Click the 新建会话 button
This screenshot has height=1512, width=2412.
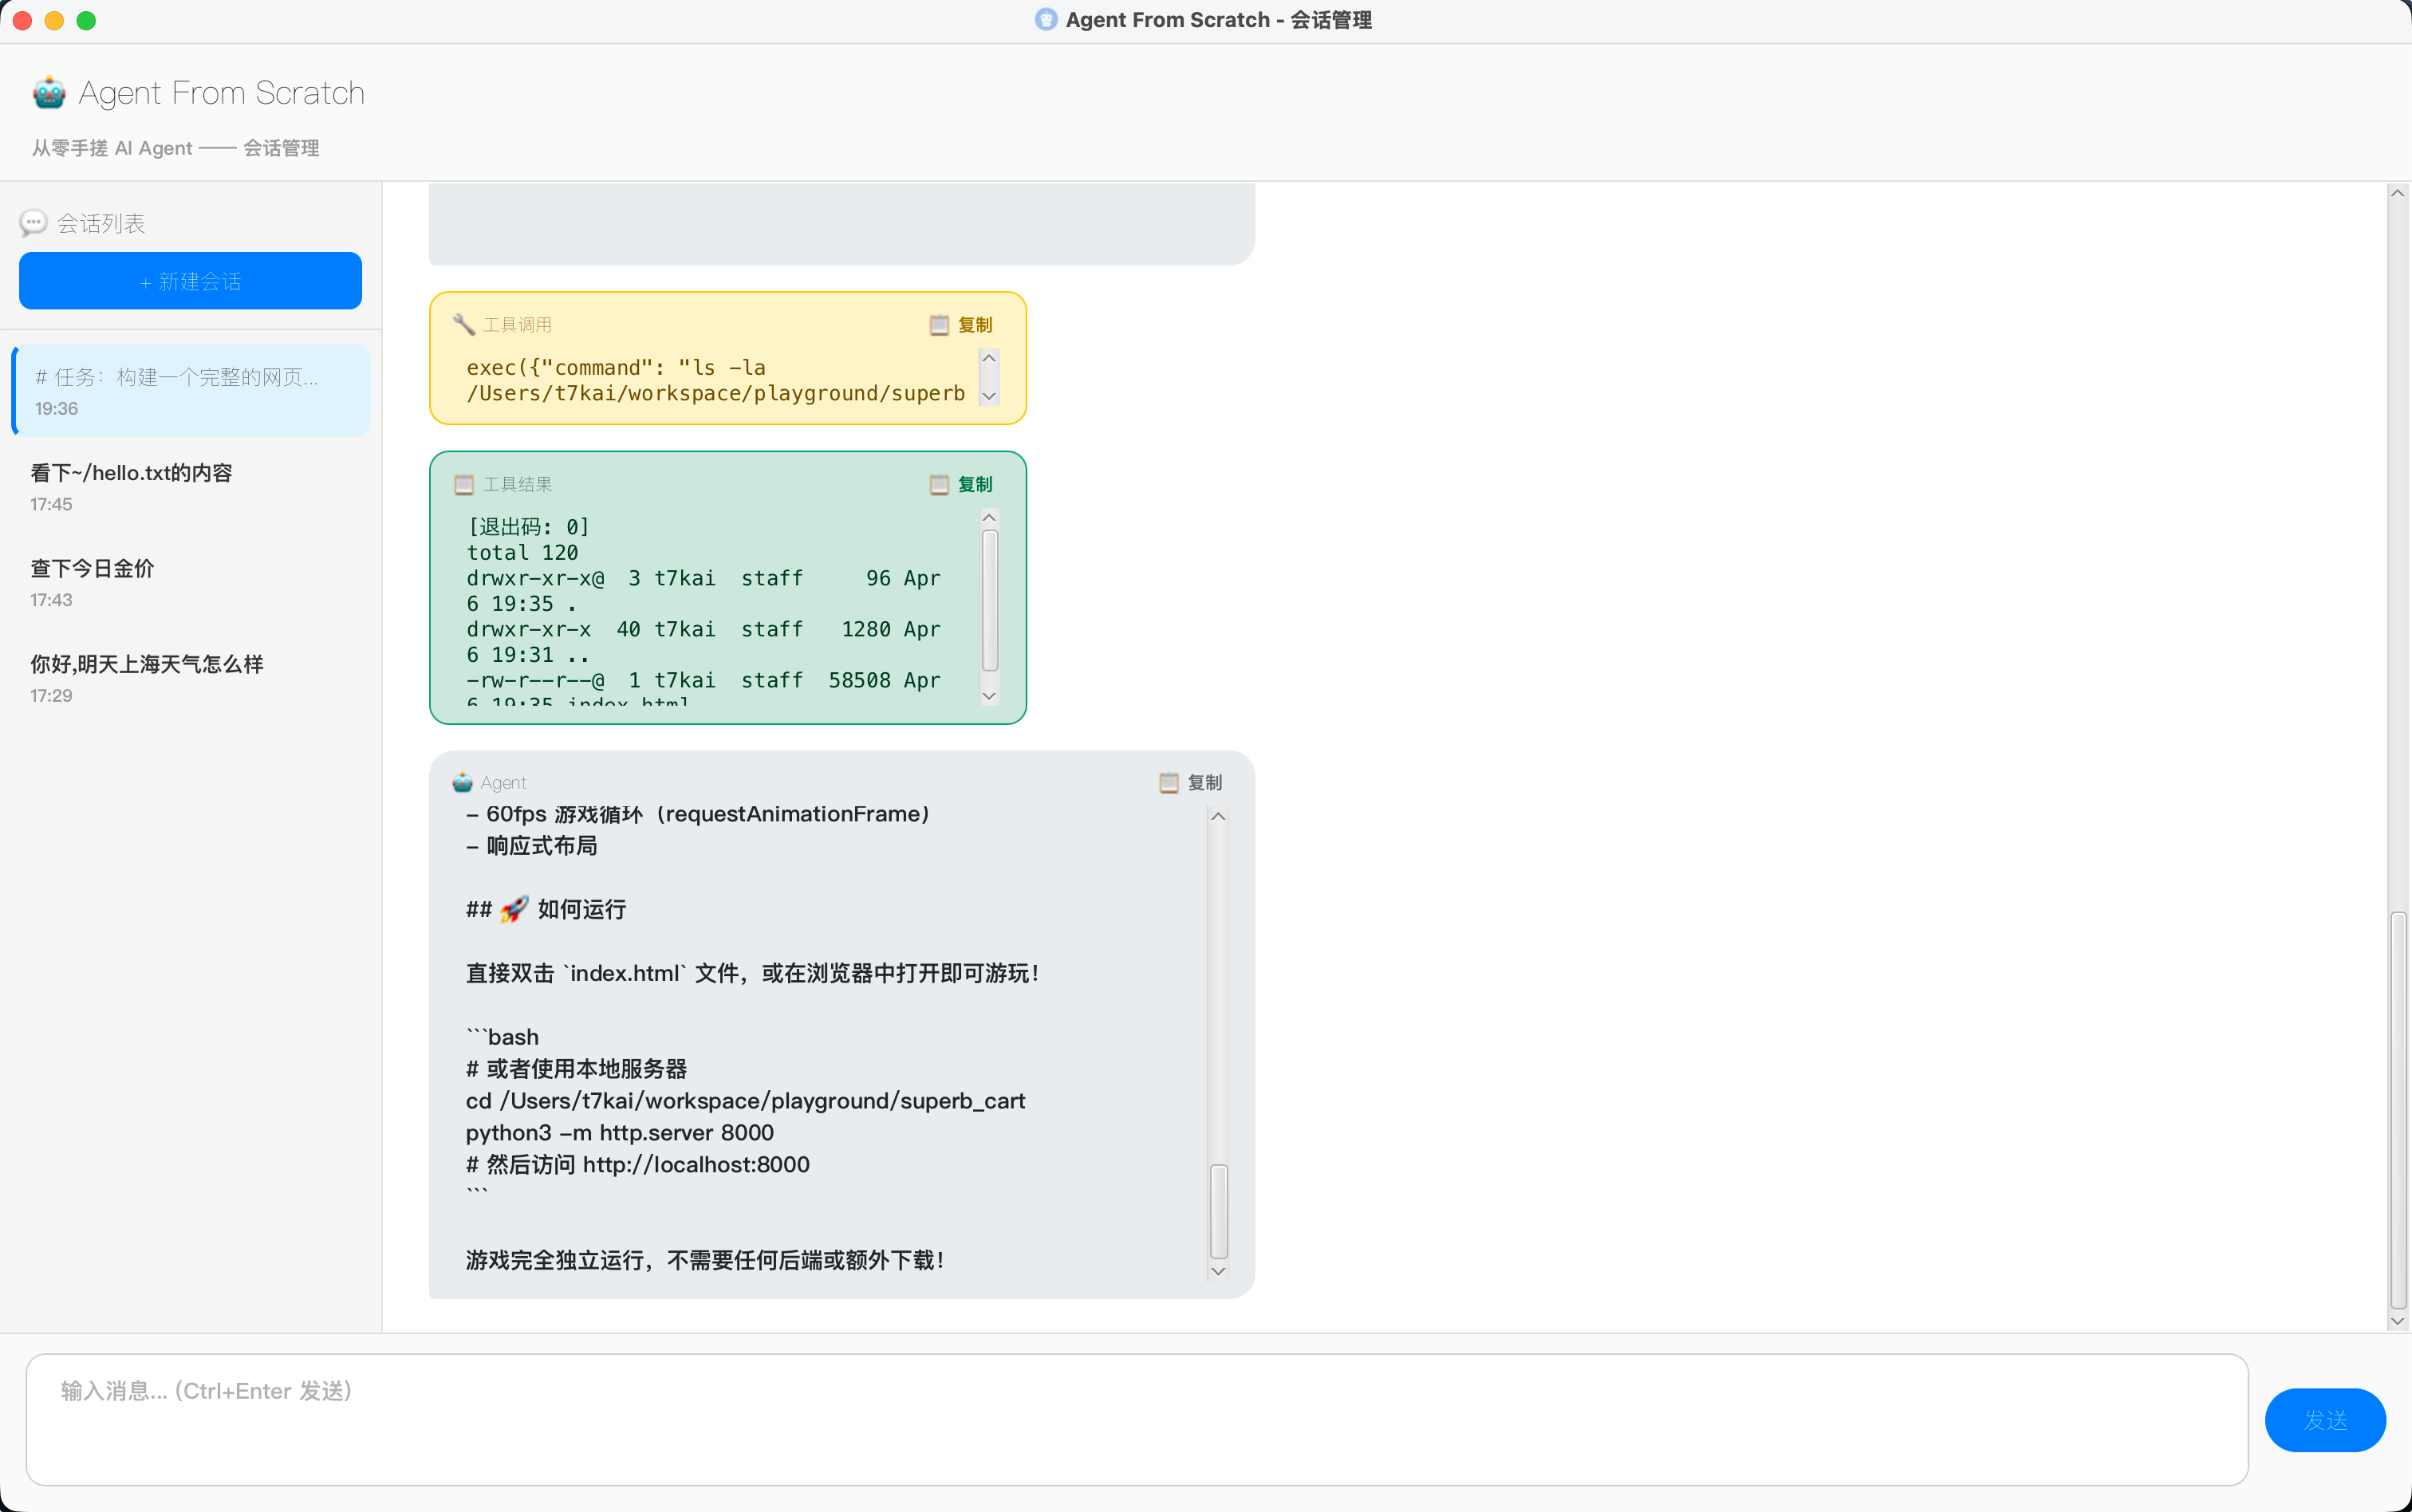[190, 281]
